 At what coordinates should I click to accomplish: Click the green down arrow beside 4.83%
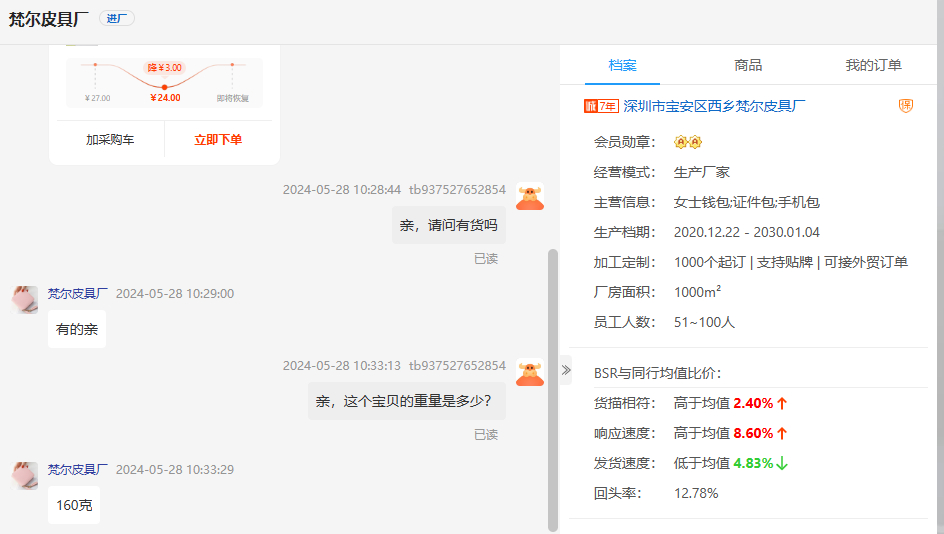coord(782,464)
